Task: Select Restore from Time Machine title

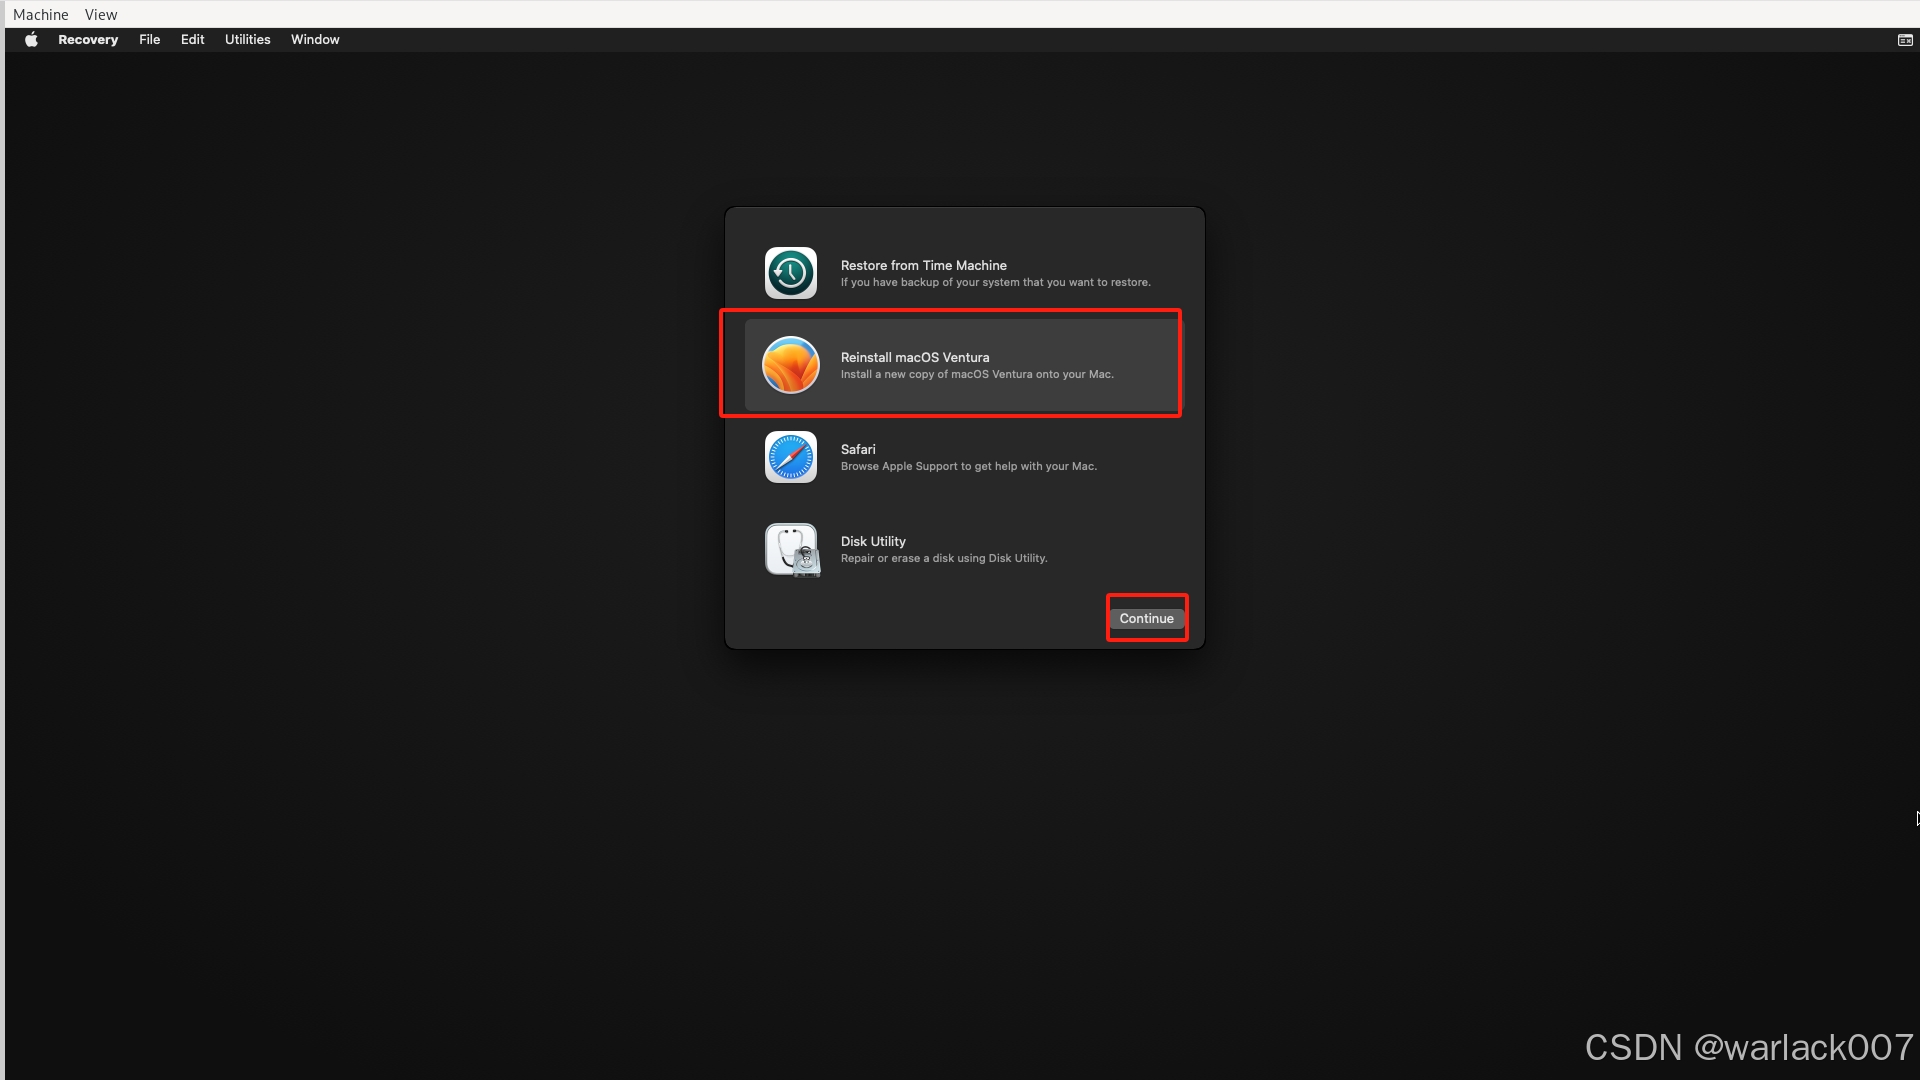Action: (x=924, y=266)
